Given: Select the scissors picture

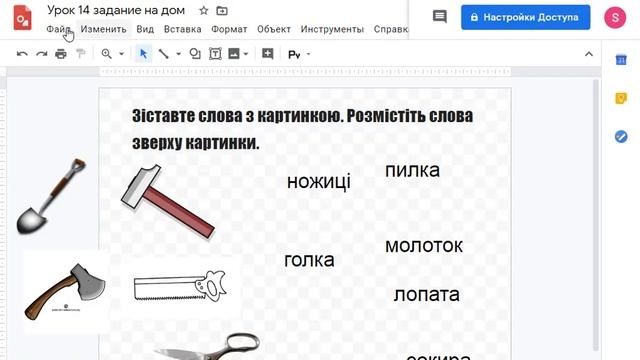Looking at the screenshot, I should point(207,347).
